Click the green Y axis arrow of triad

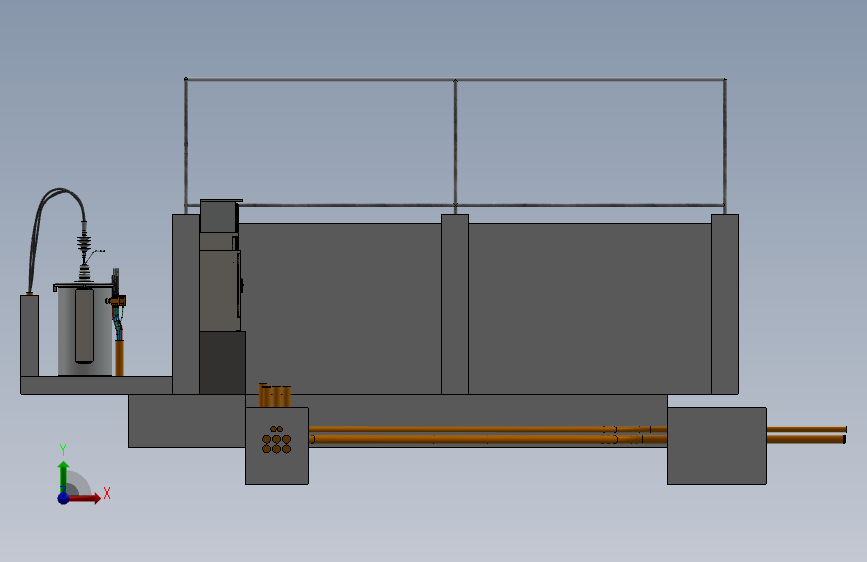[64, 476]
